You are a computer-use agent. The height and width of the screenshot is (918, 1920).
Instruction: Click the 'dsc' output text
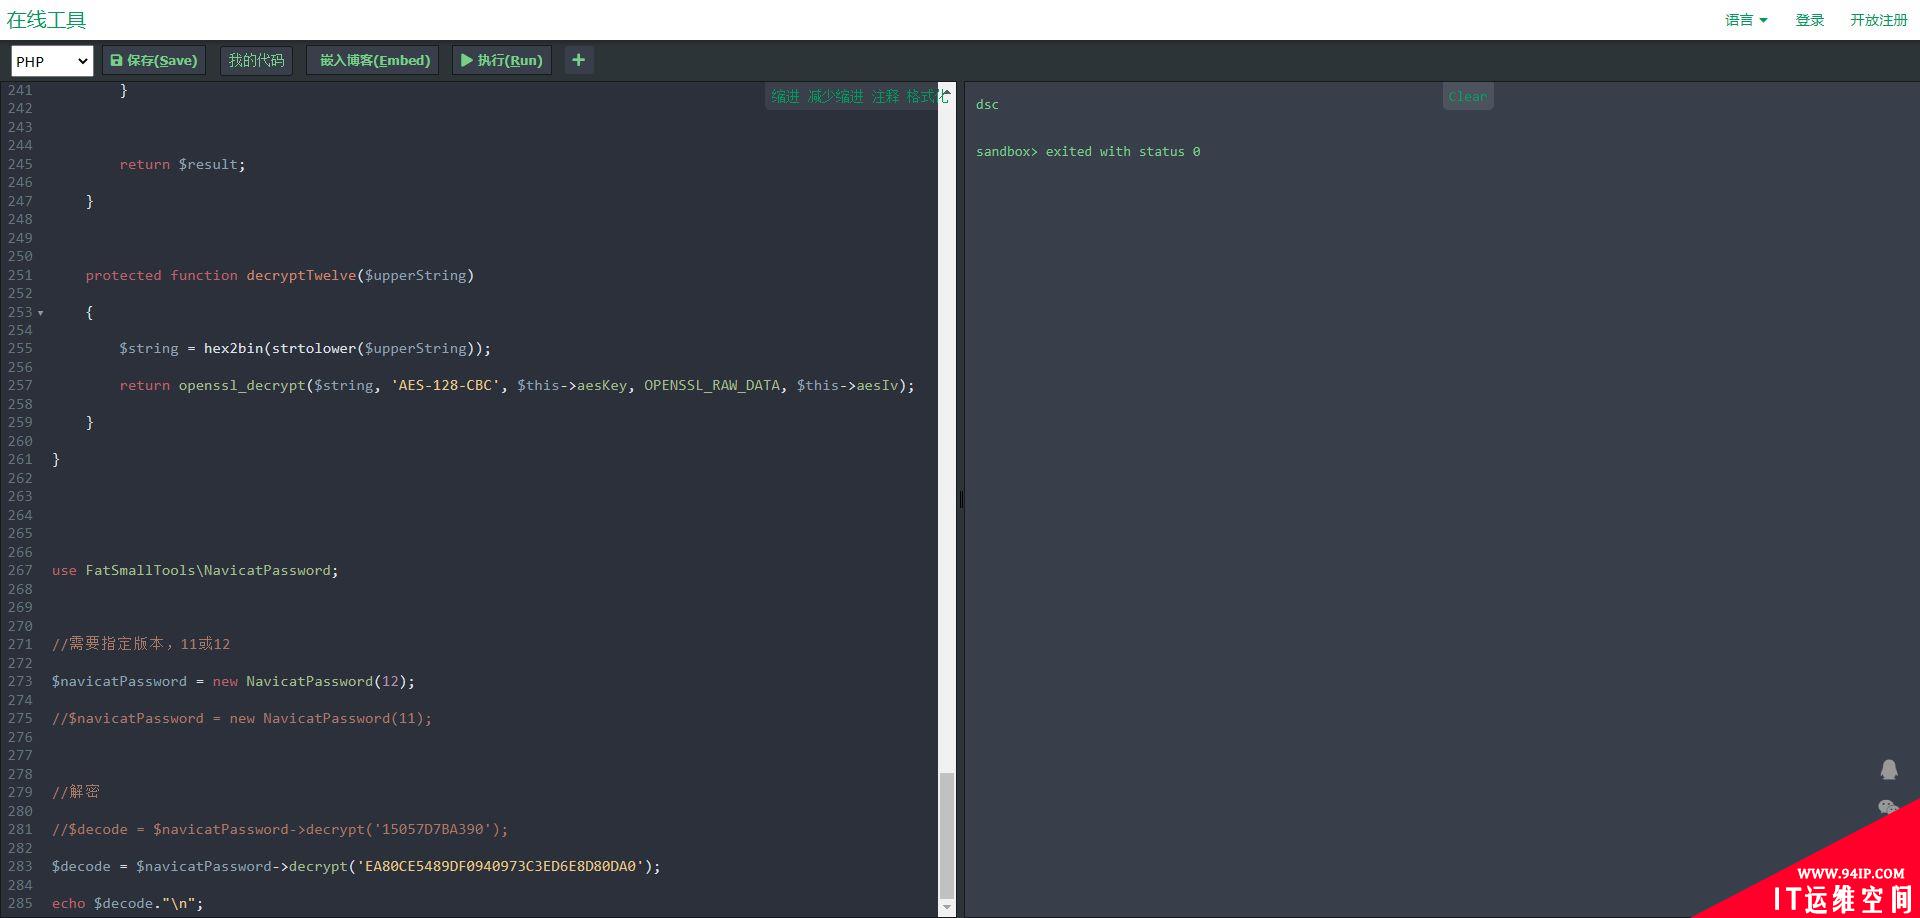click(987, 104)
